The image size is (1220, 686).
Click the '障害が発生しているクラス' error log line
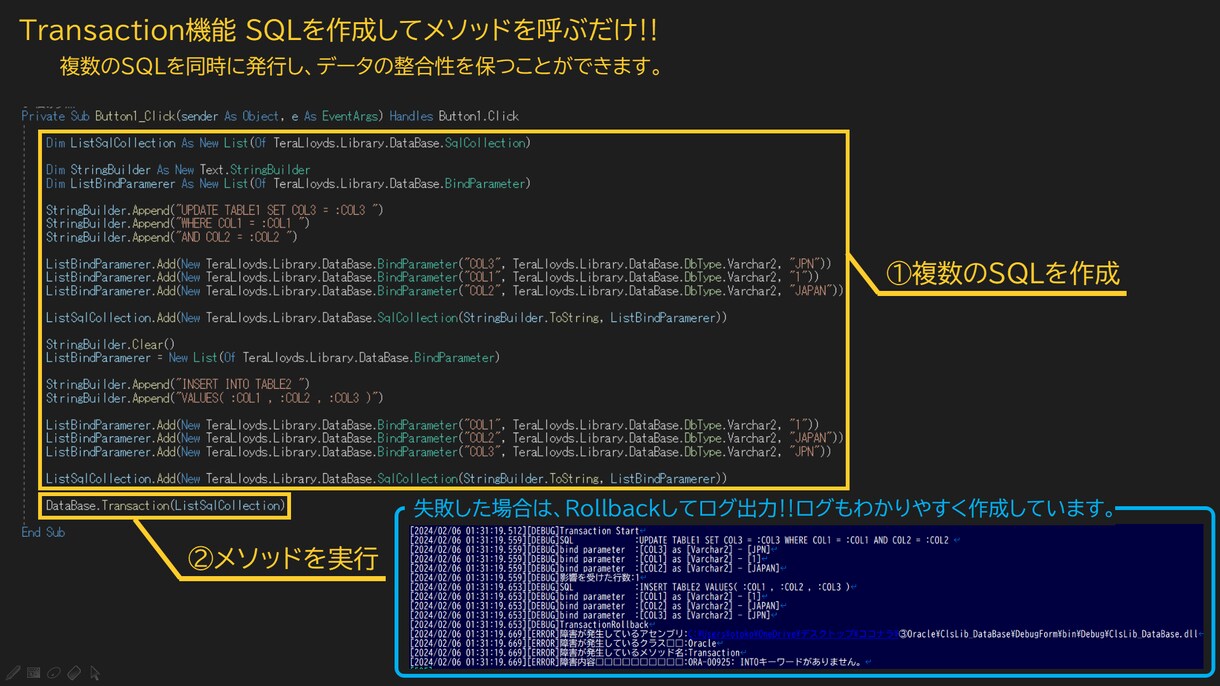click(x=564, y=644)
